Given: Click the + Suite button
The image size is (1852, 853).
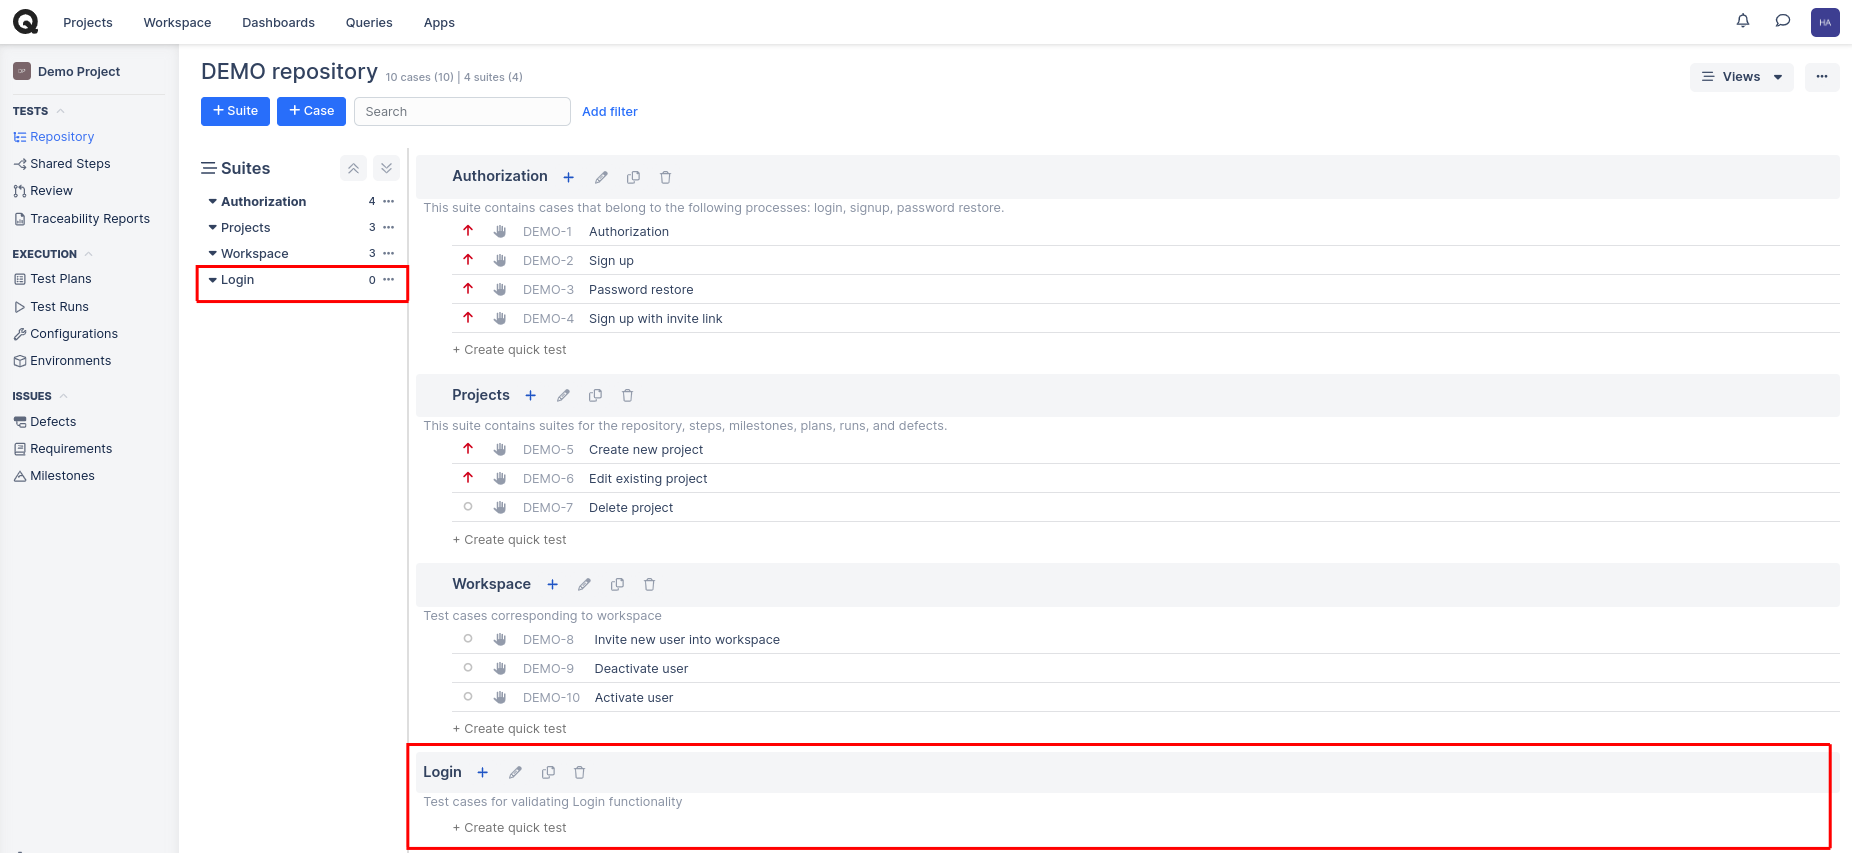Looking at the screenshot, I should pyautogui.click(x=235, y=111).
